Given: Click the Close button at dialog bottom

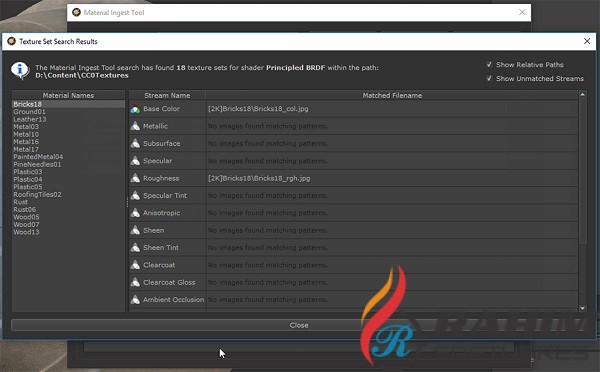Looking at the screenshot, I should [299, 325].
